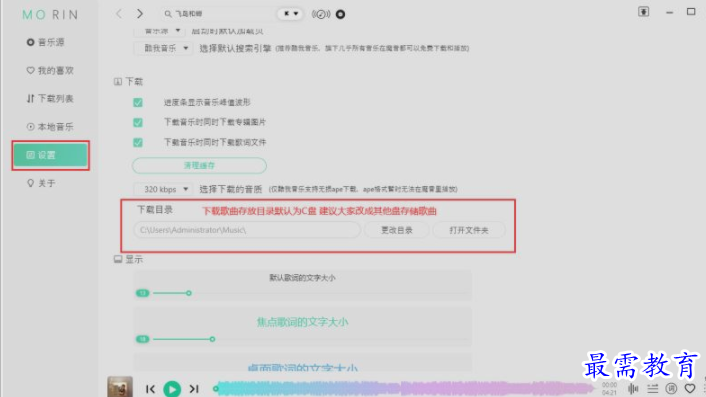706x397 pixels.
Task: Toggle 下载音乐时同时下载专辑图片 checkbox
Action: (138, 122)
